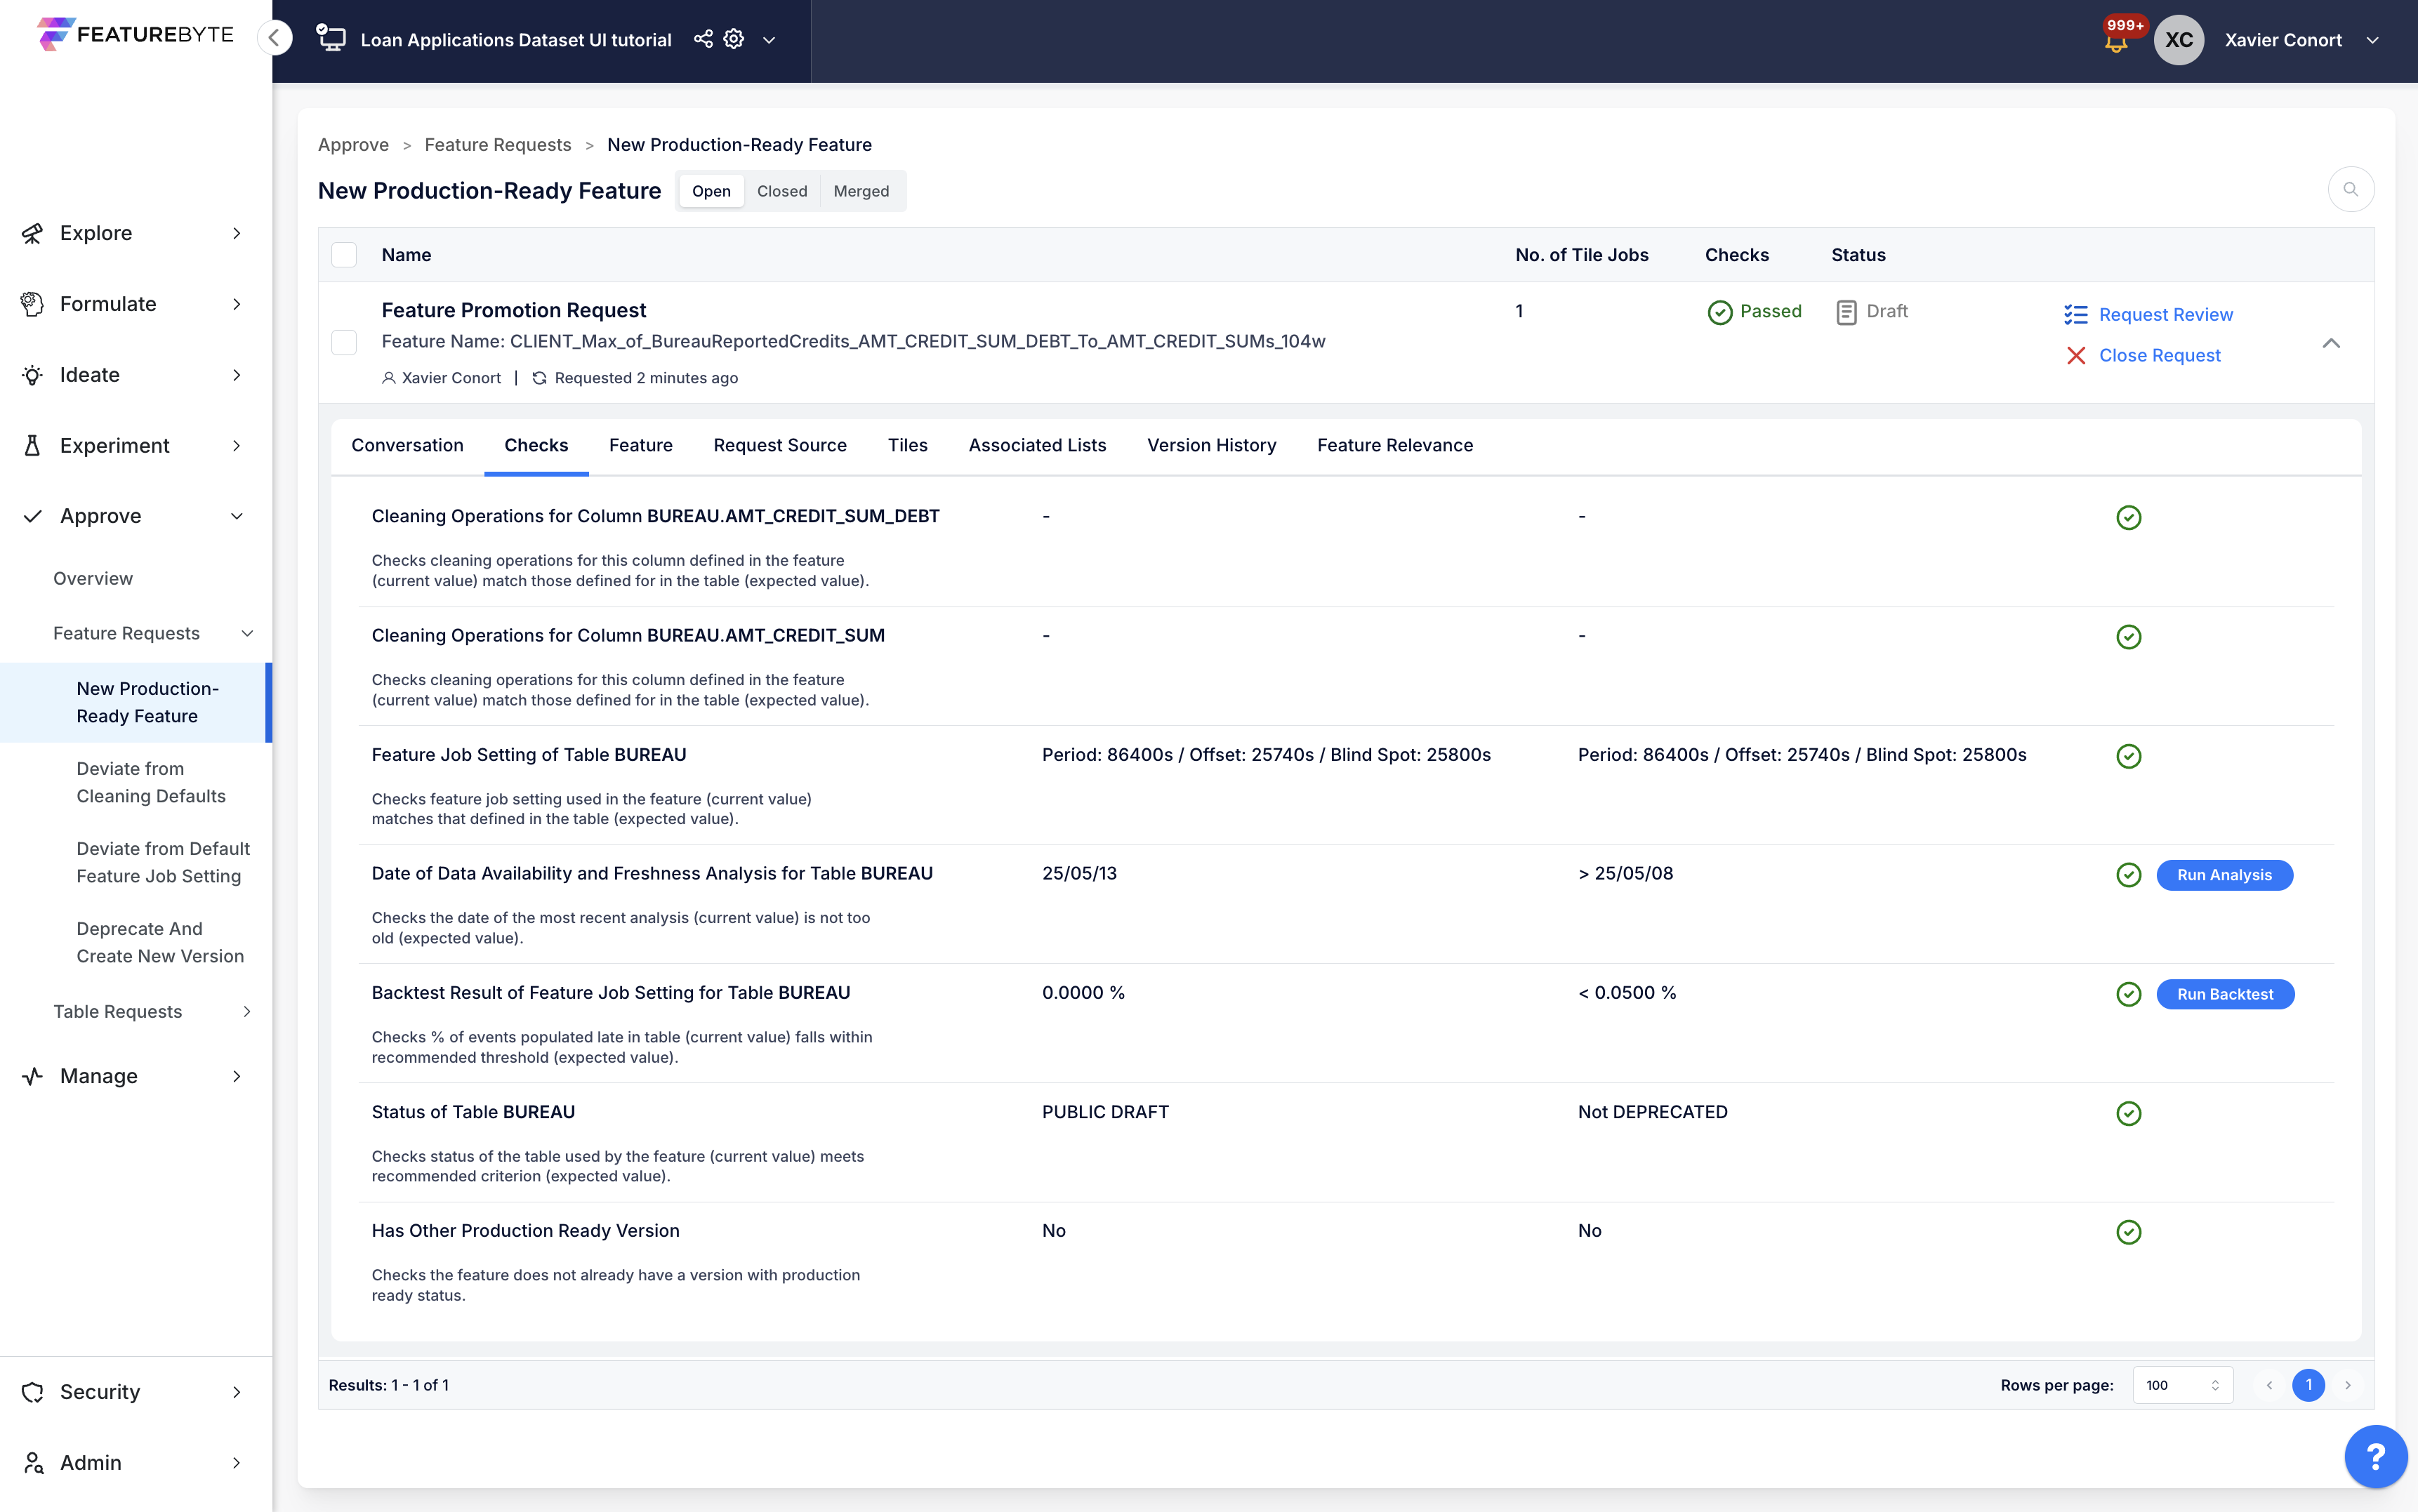Click the red X Close Request icon

coord(2076,356)
